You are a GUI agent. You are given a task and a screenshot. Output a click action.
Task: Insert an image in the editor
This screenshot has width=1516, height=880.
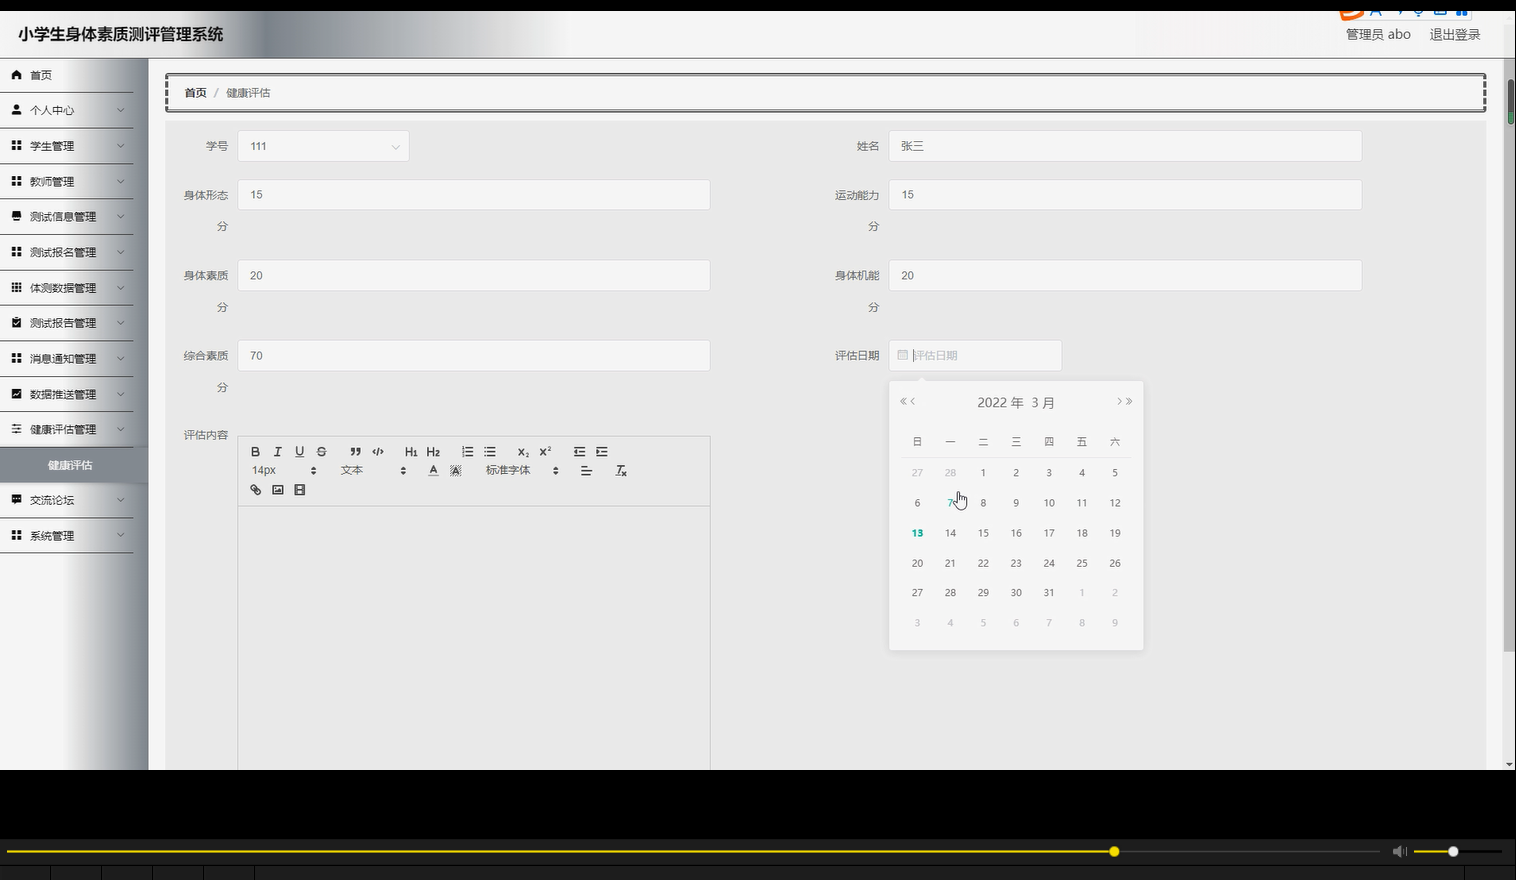tap(278, 490)
